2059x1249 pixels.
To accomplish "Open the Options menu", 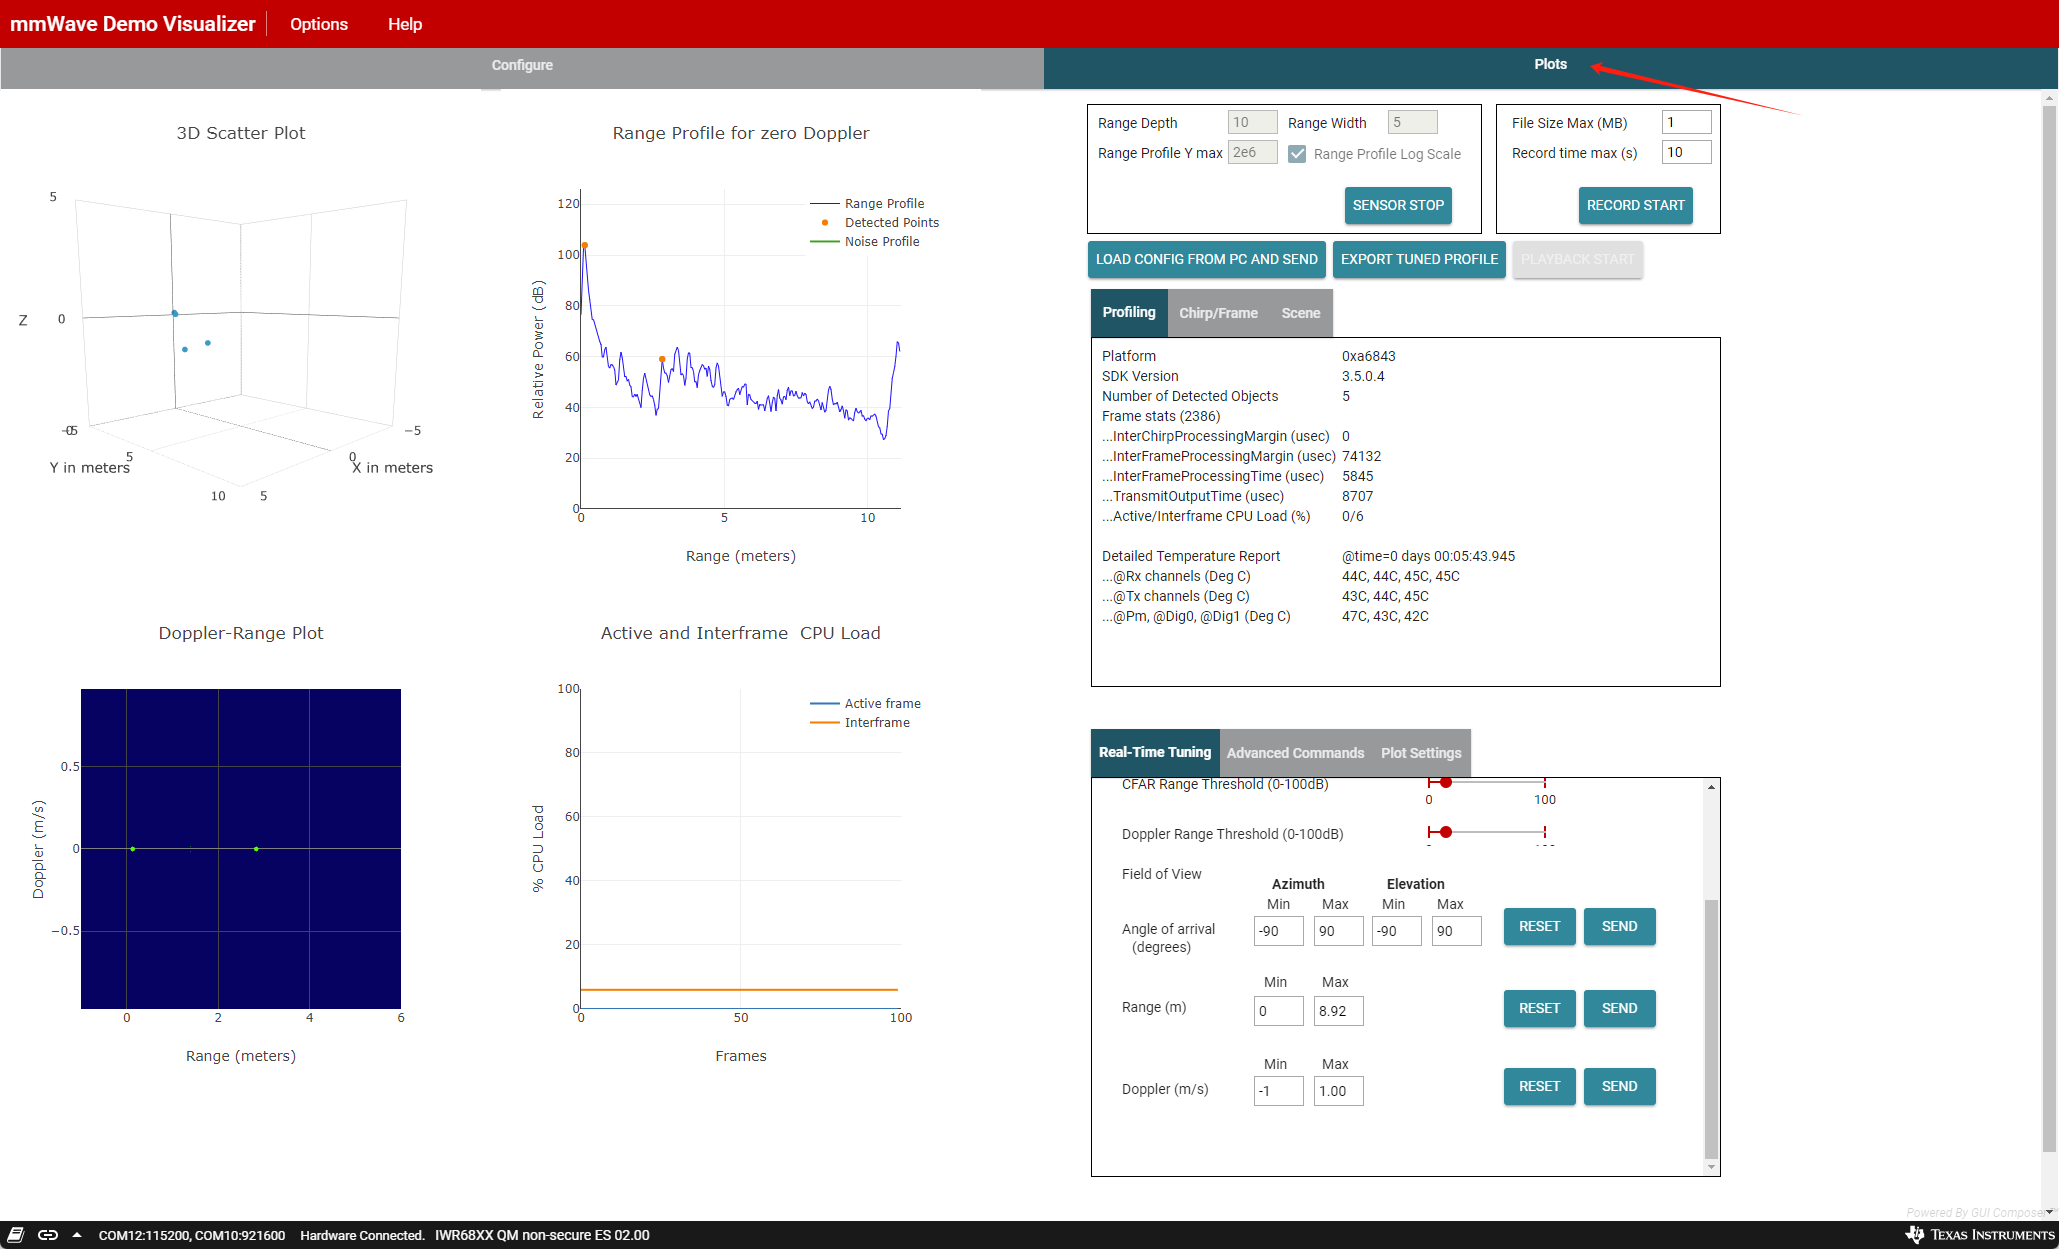I will [318, 23].
